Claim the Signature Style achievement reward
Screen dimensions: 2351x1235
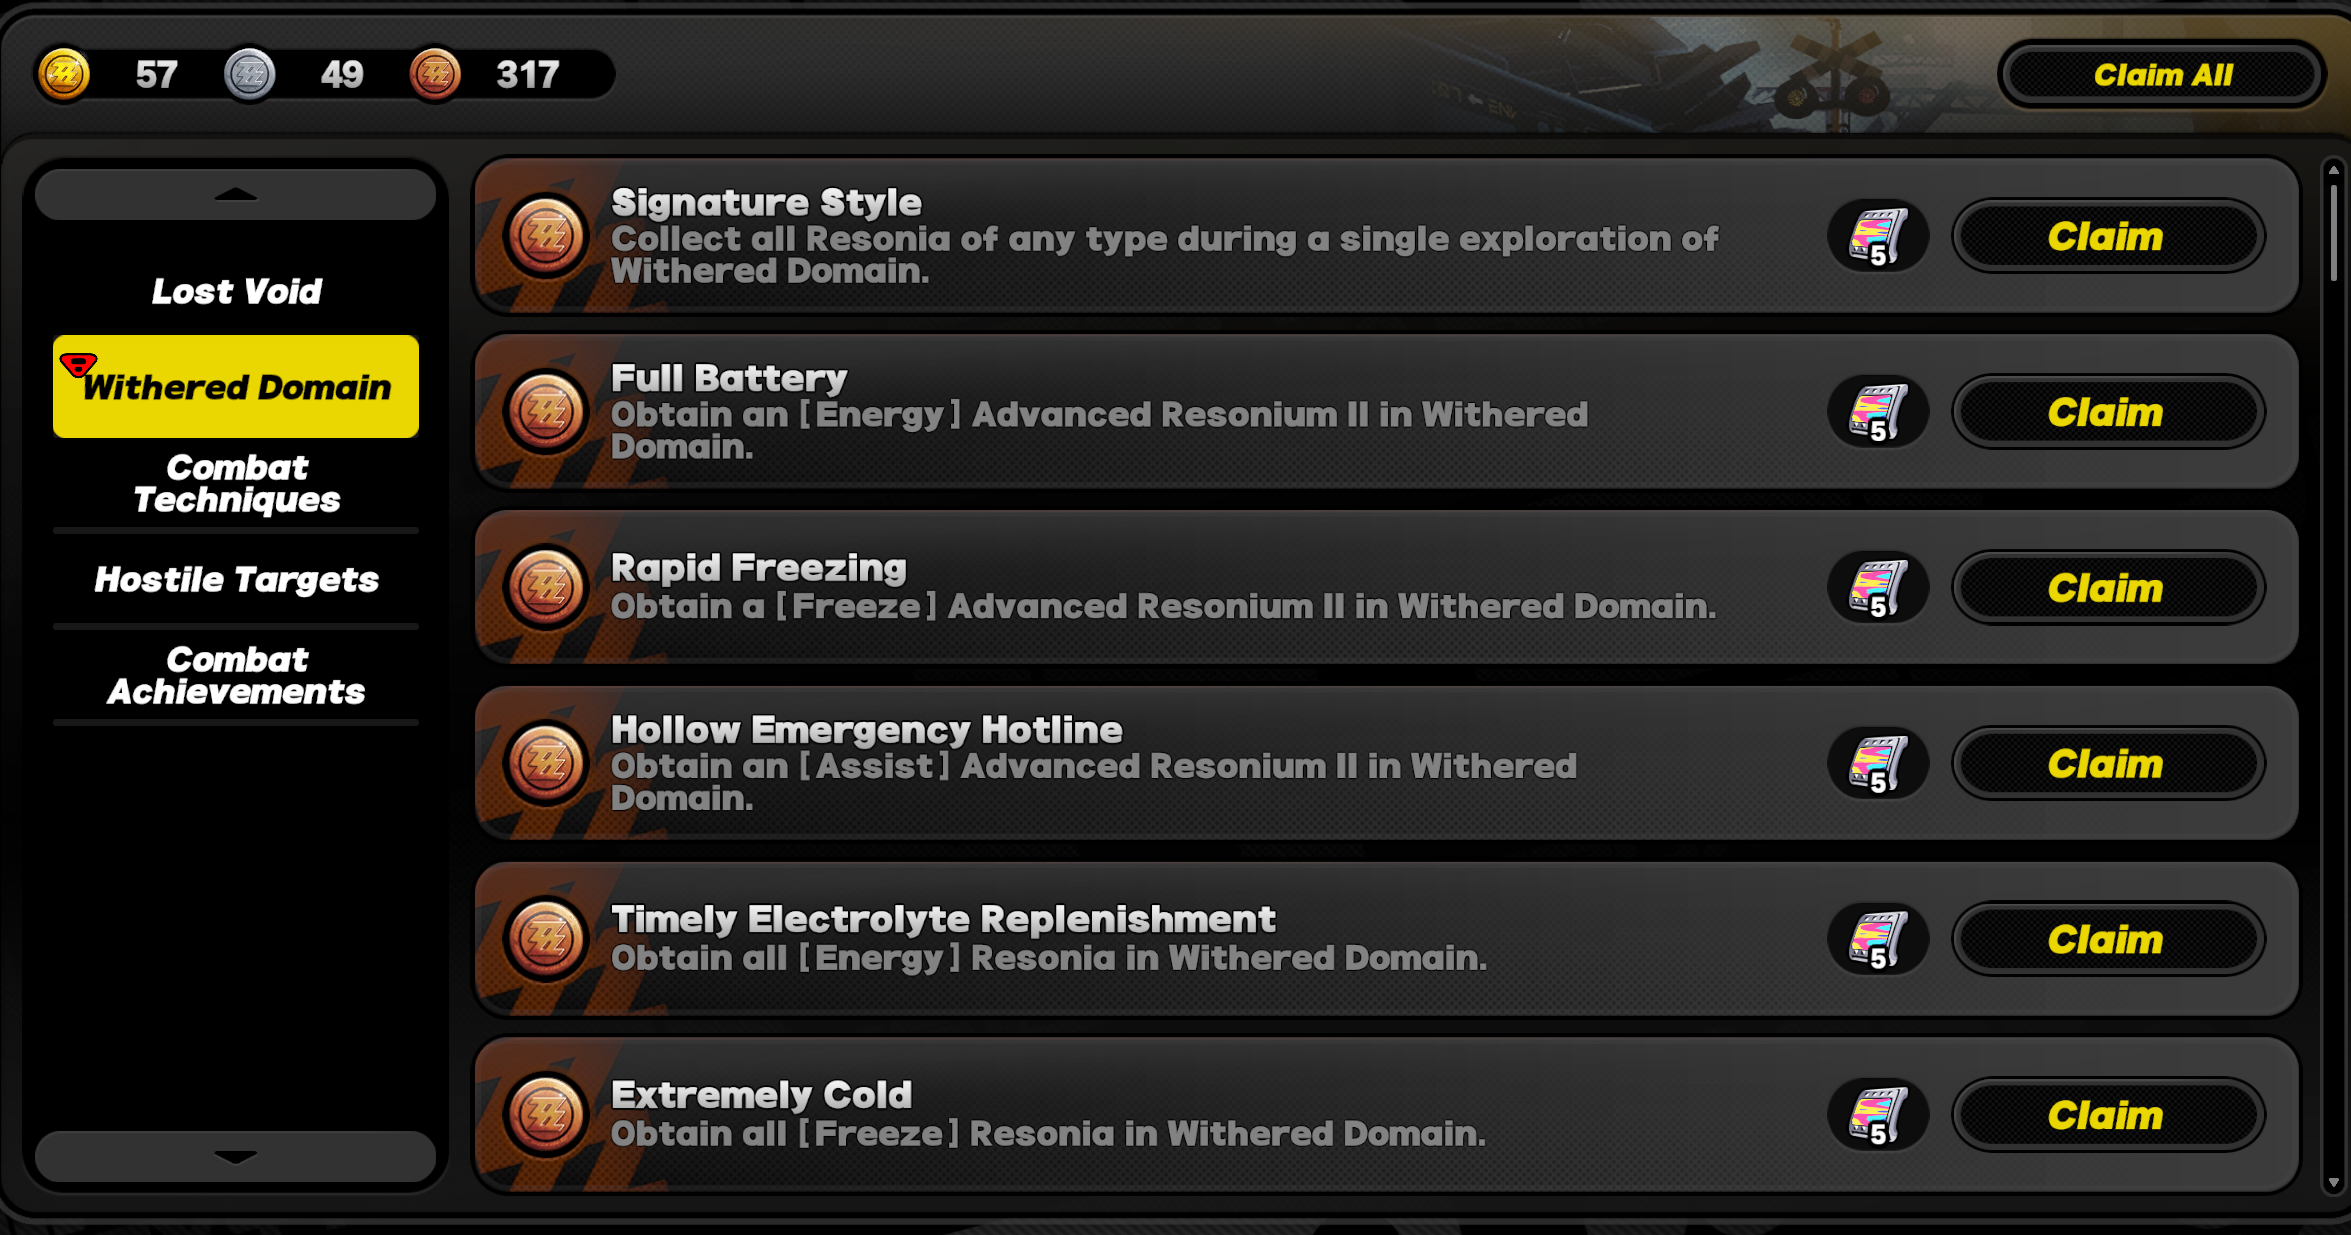pyautogui.click(x=2108, y=237)
